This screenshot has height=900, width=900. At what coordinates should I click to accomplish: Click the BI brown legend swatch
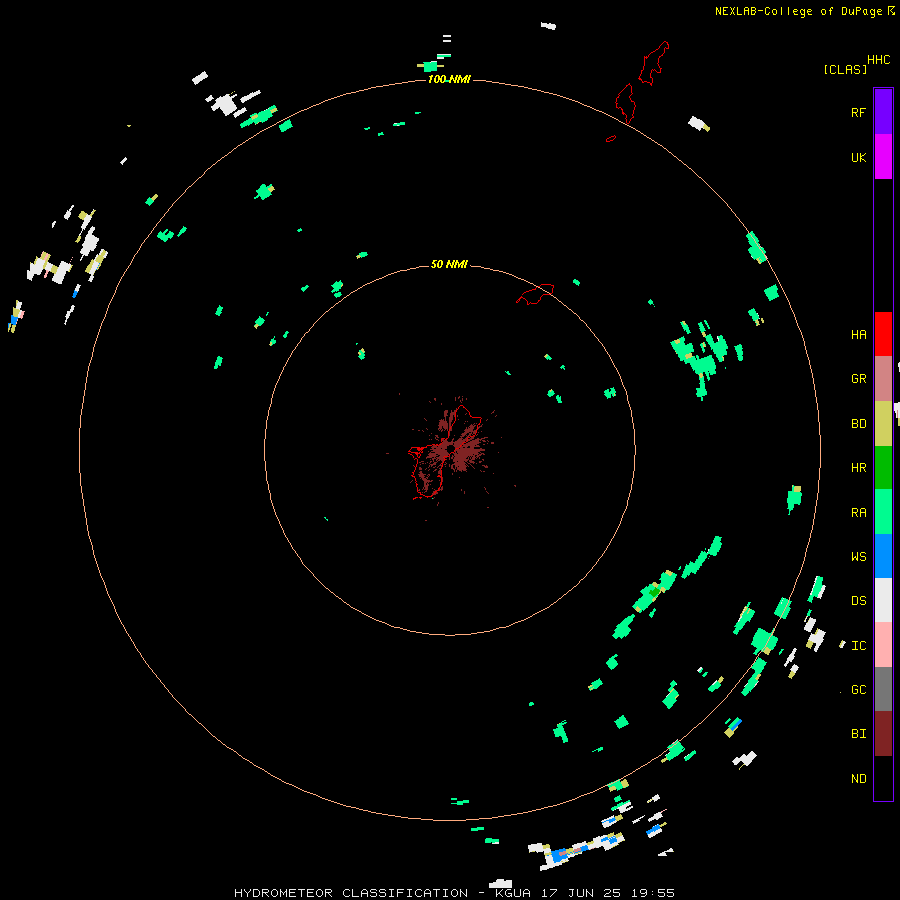[x=883, y=734]
